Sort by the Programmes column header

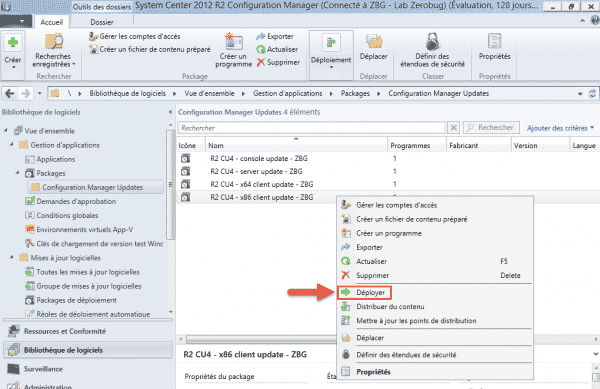coord(417,145)
